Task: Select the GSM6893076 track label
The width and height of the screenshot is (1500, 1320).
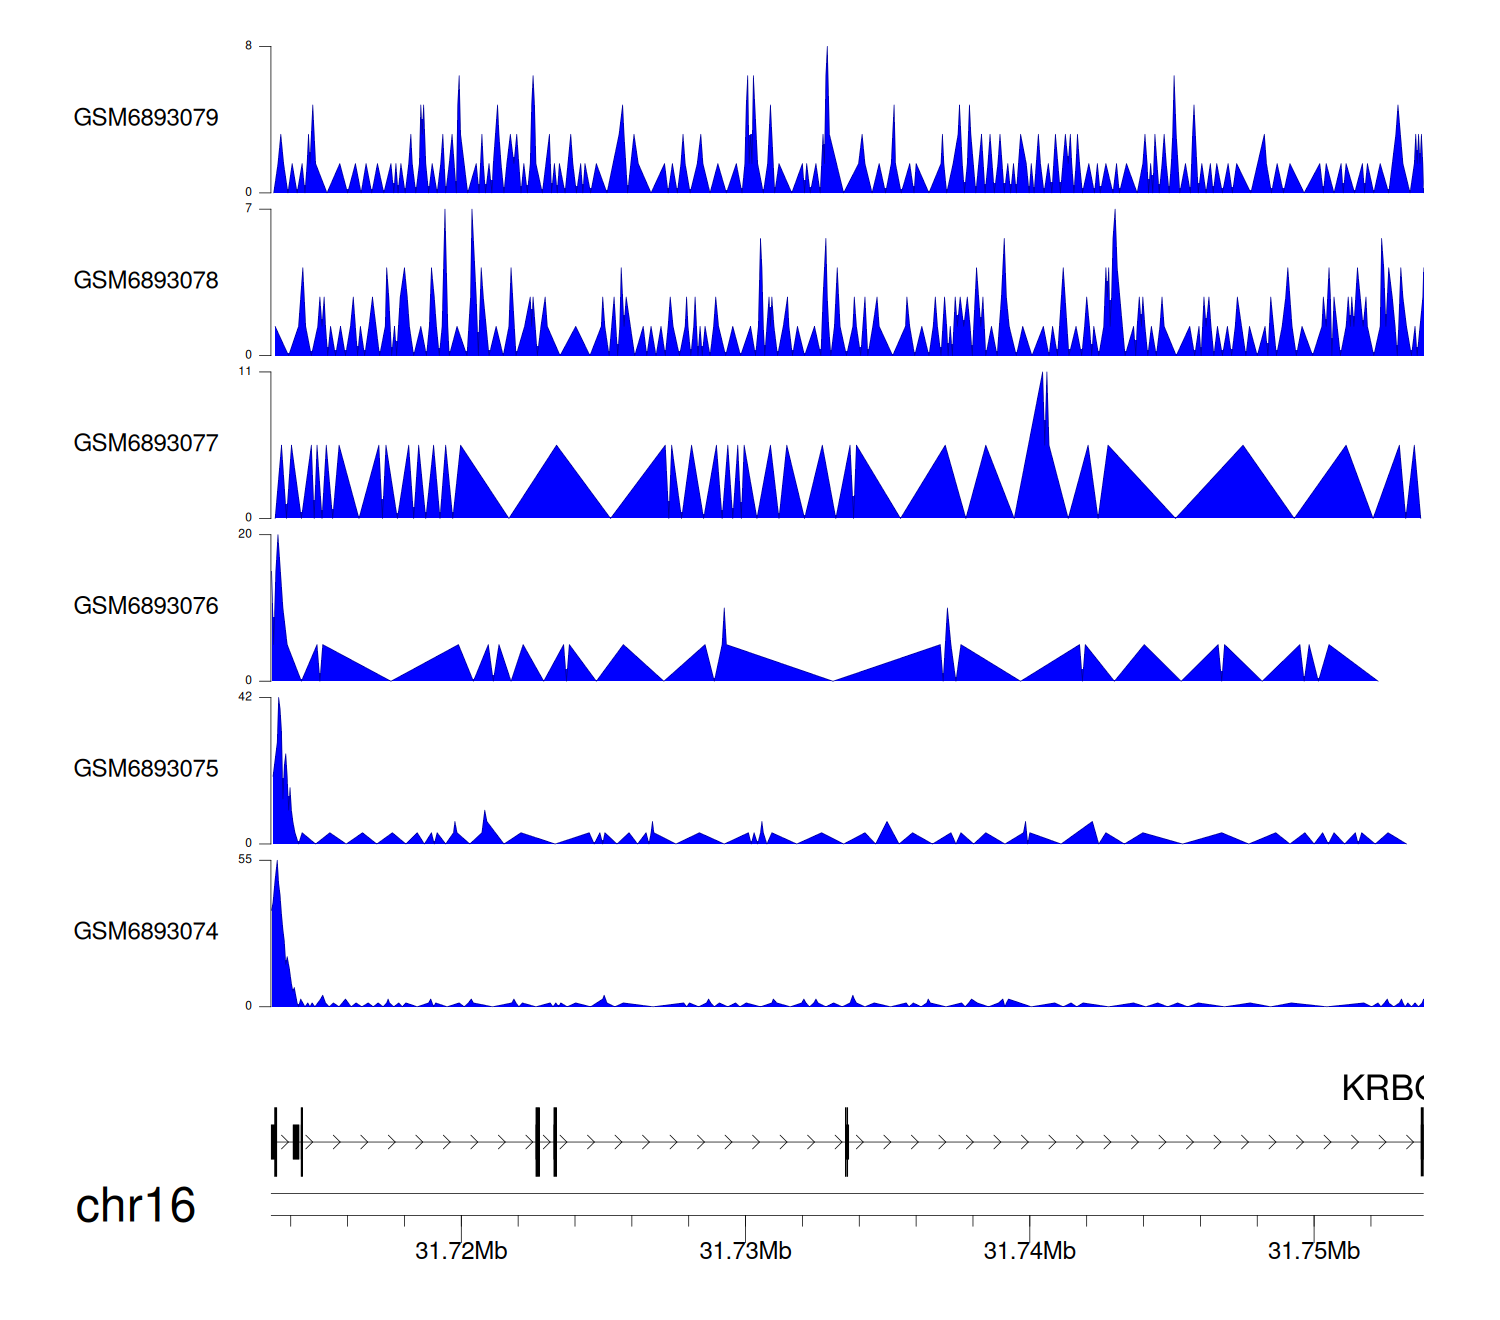Action: click(x=146, y=606)
